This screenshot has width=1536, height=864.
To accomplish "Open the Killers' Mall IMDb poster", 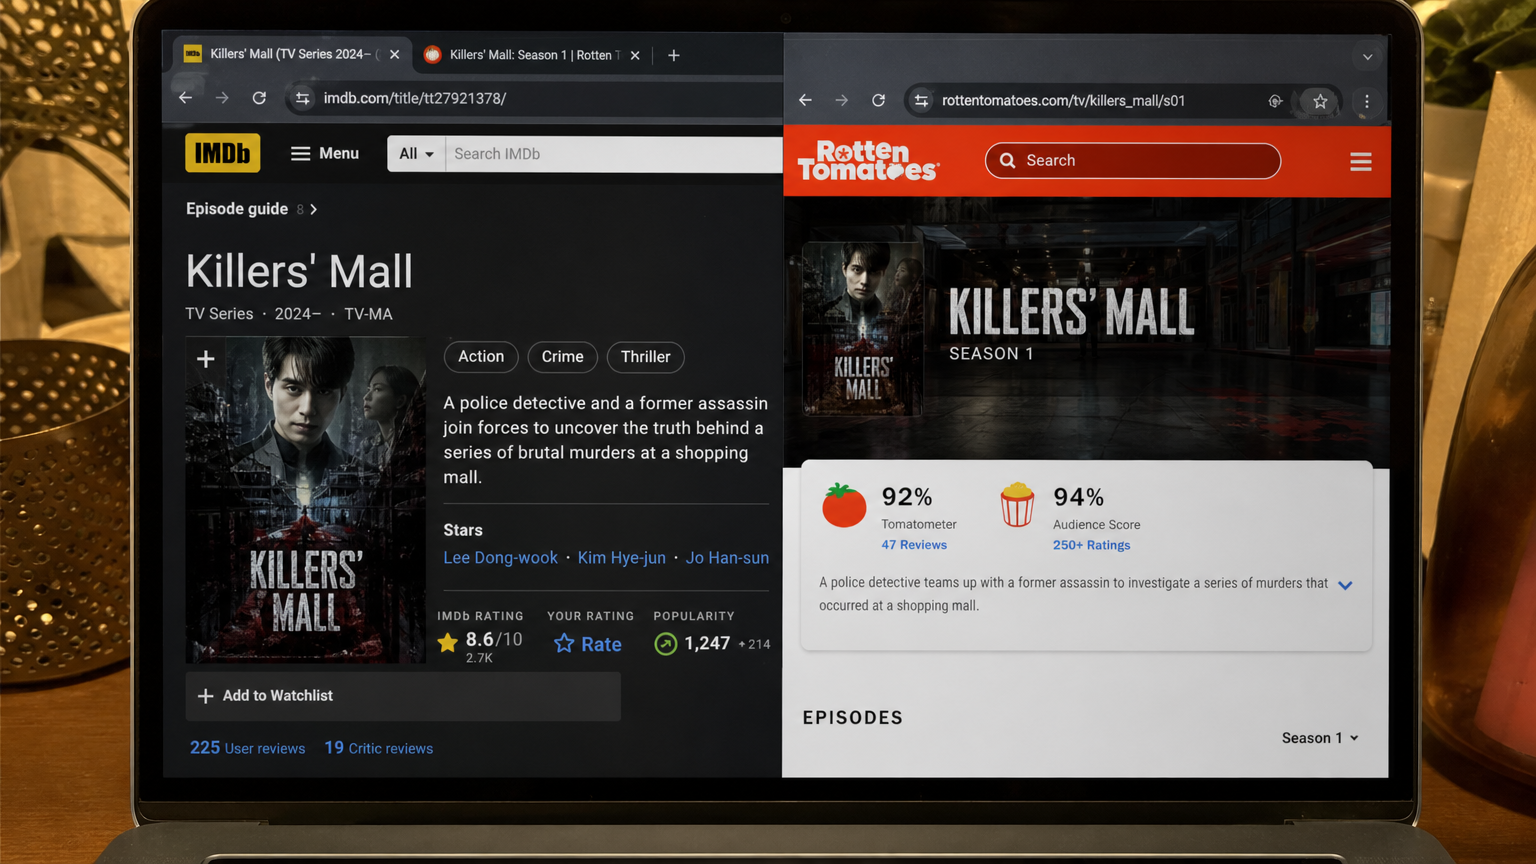I will point(305,500).
